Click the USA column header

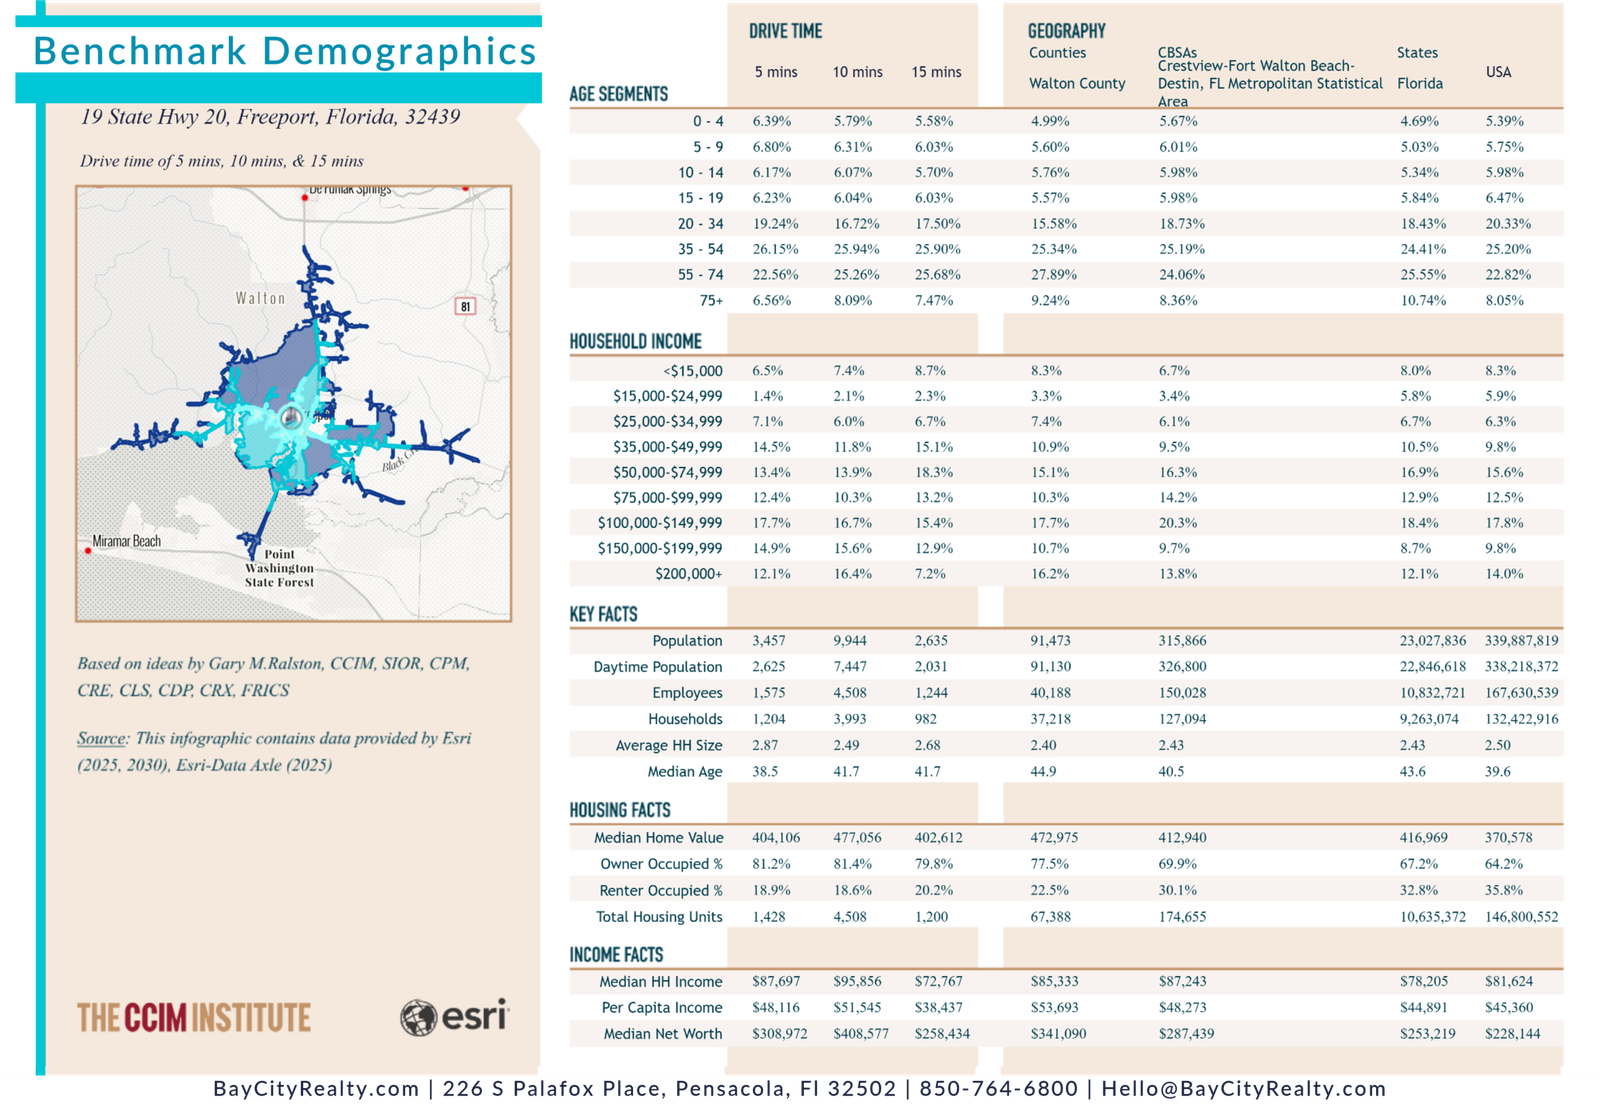[x=1498, y=72]
